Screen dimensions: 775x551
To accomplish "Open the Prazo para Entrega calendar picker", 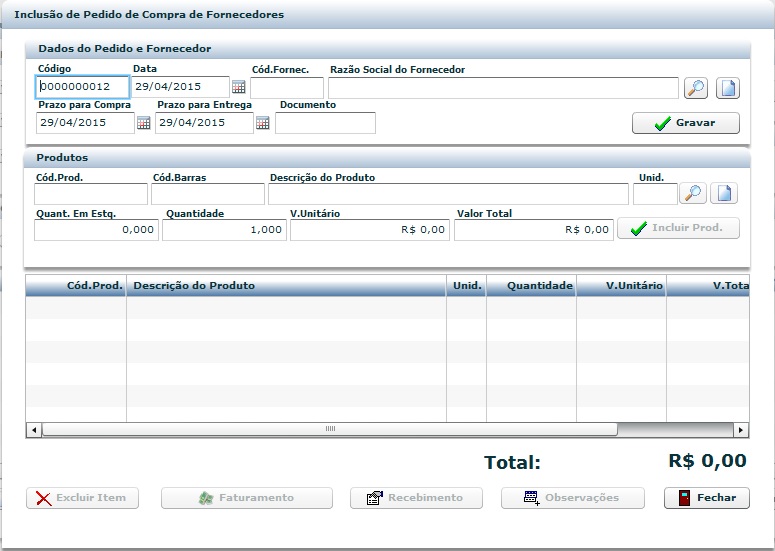I will (x=263, y=123).
